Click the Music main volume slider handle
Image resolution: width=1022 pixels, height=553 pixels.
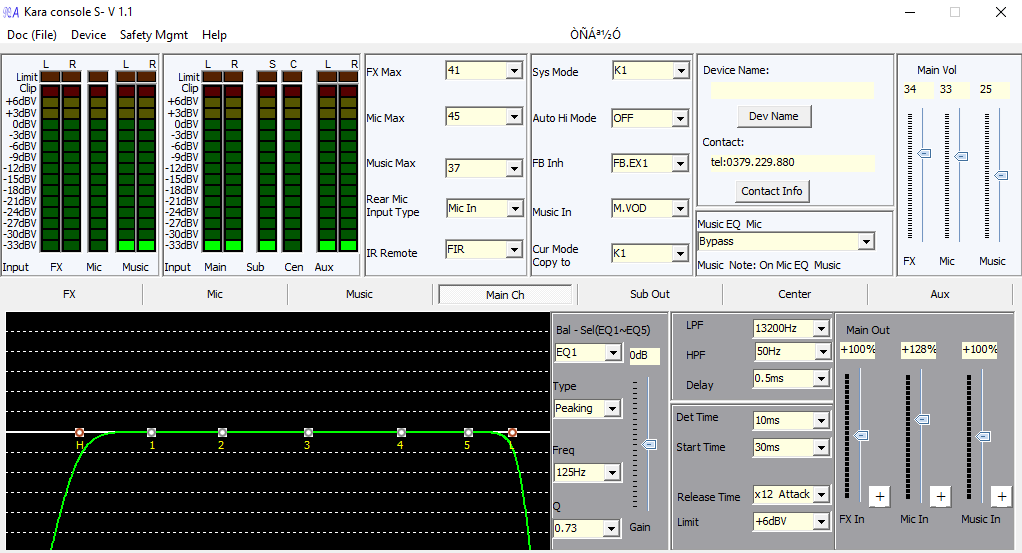tap(1001, 175)
